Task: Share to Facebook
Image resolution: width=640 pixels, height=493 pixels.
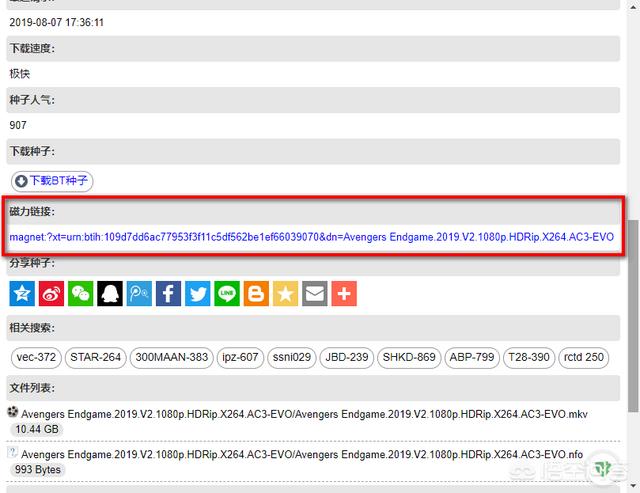Action: click(169, 293)
